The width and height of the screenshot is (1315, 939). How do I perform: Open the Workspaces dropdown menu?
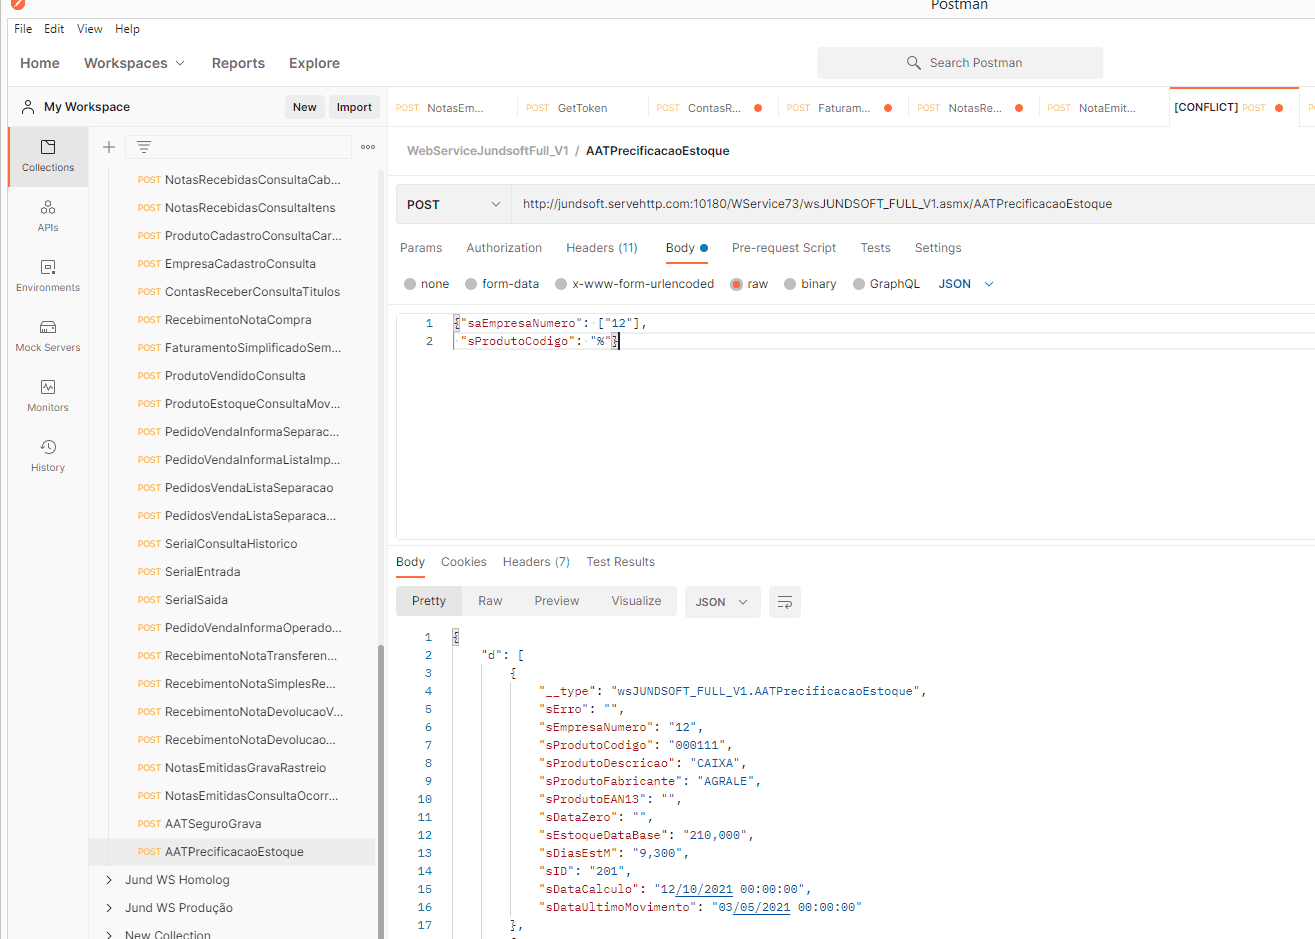pos(135,63)
